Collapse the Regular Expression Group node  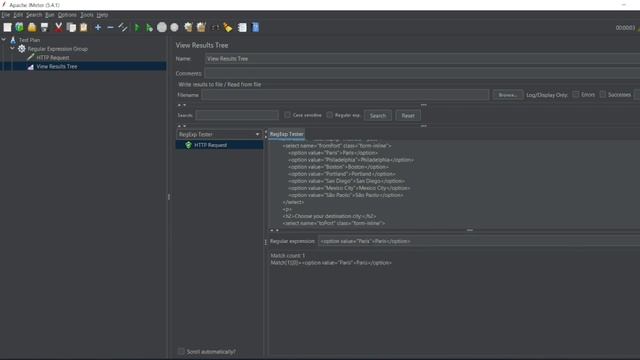(x=12, y=48)
